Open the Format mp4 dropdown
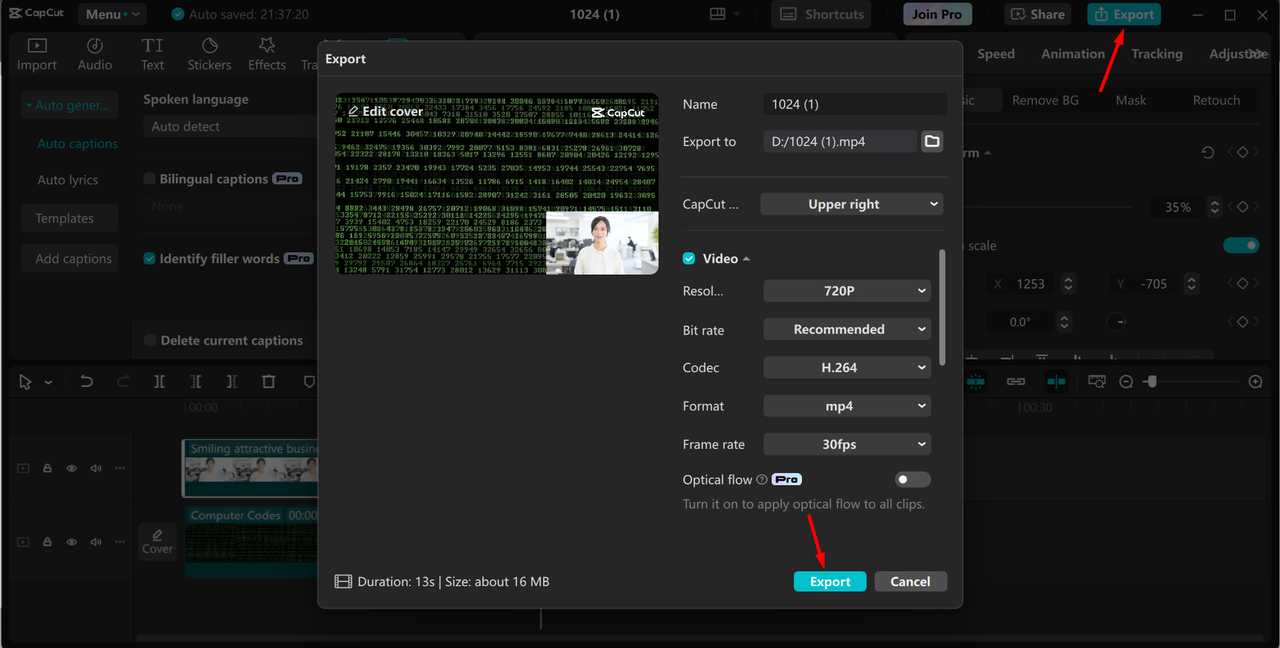Image resolution: width=1280 pixels, height=648 pixels. click(847, 406)
